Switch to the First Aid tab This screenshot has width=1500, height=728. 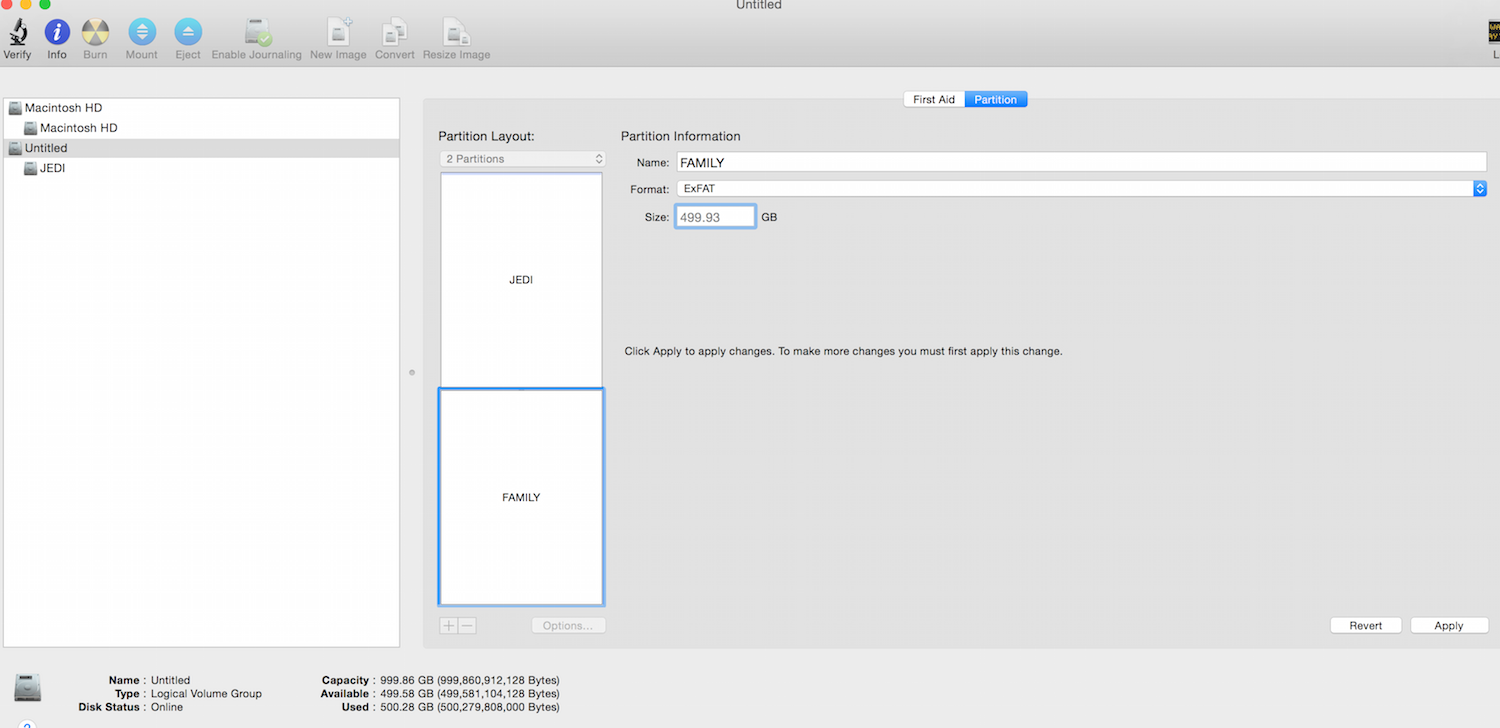tap(934, 100)
